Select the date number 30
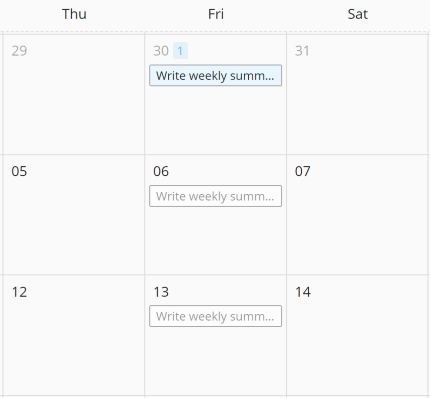Viewport: 430px width, 398px height. 161,51
